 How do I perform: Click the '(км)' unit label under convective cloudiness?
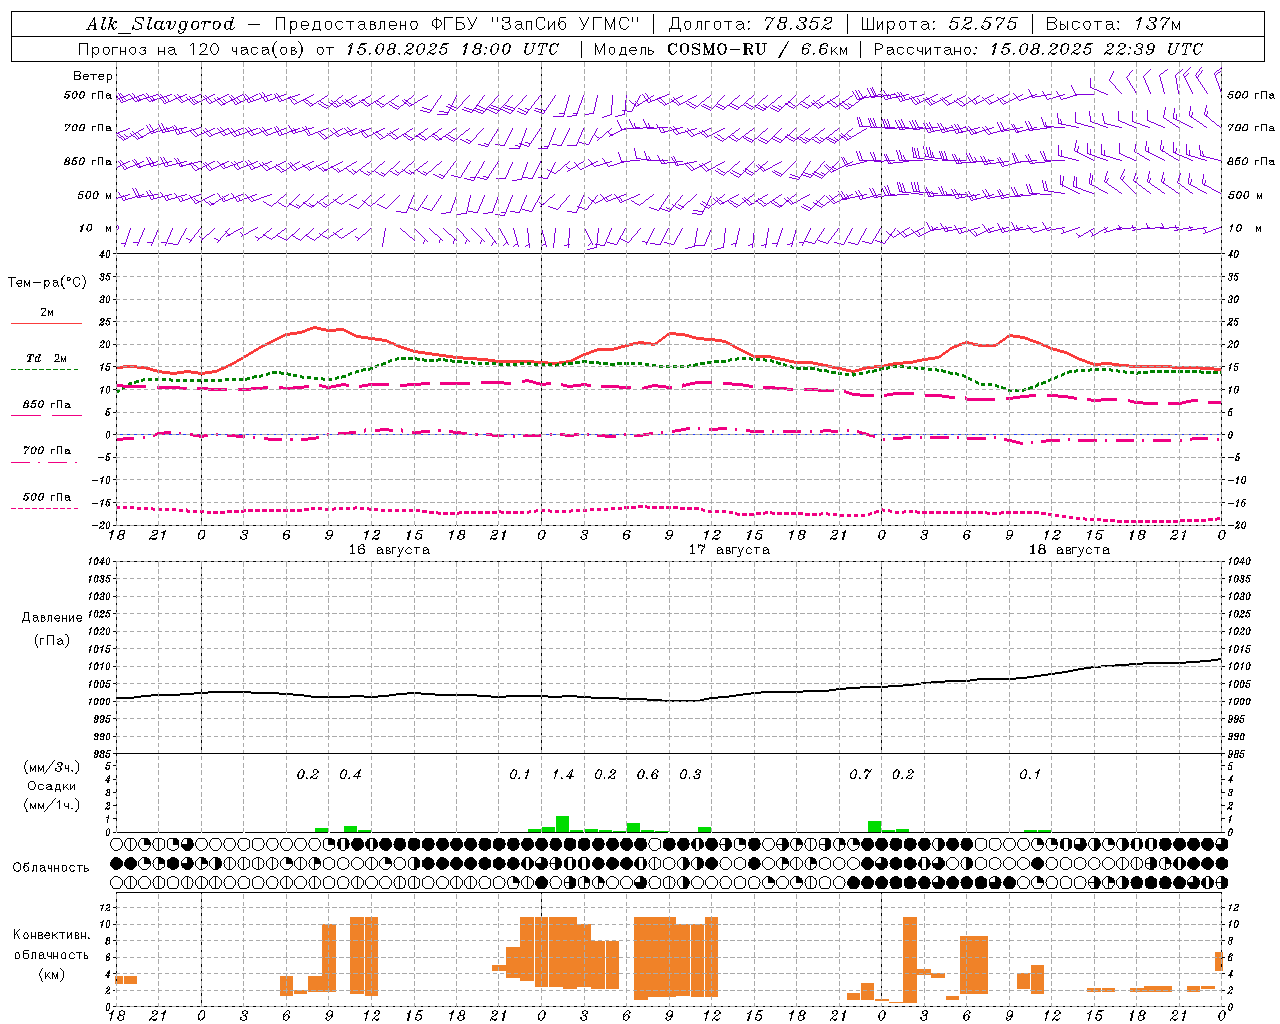(51, 974)
